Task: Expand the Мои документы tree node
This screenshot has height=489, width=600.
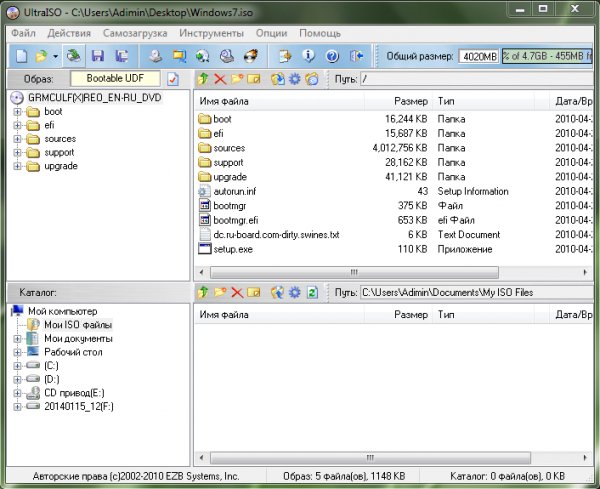Action: 17,339
